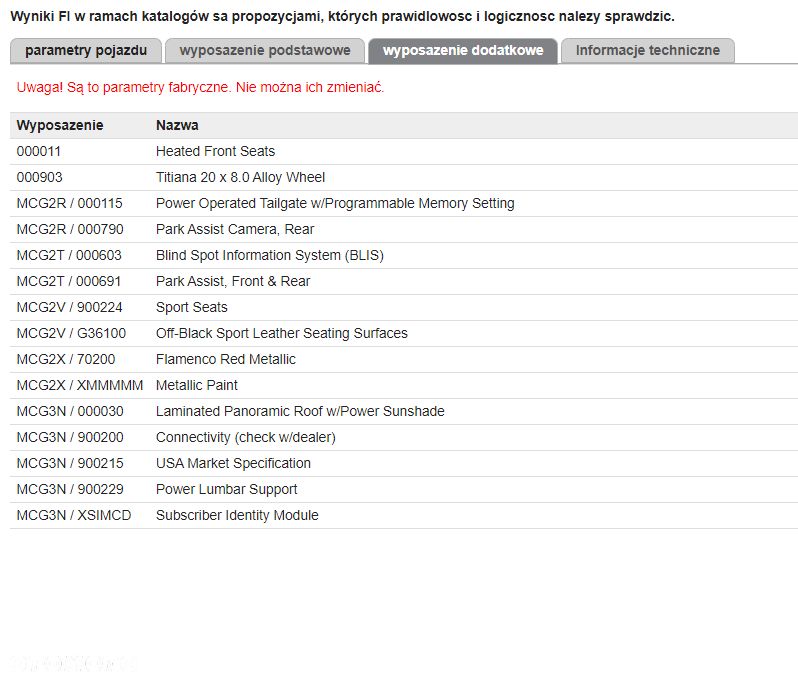Click the Sport Seats entry
This screenshot has width=798, height=682.
coord(191,307)
